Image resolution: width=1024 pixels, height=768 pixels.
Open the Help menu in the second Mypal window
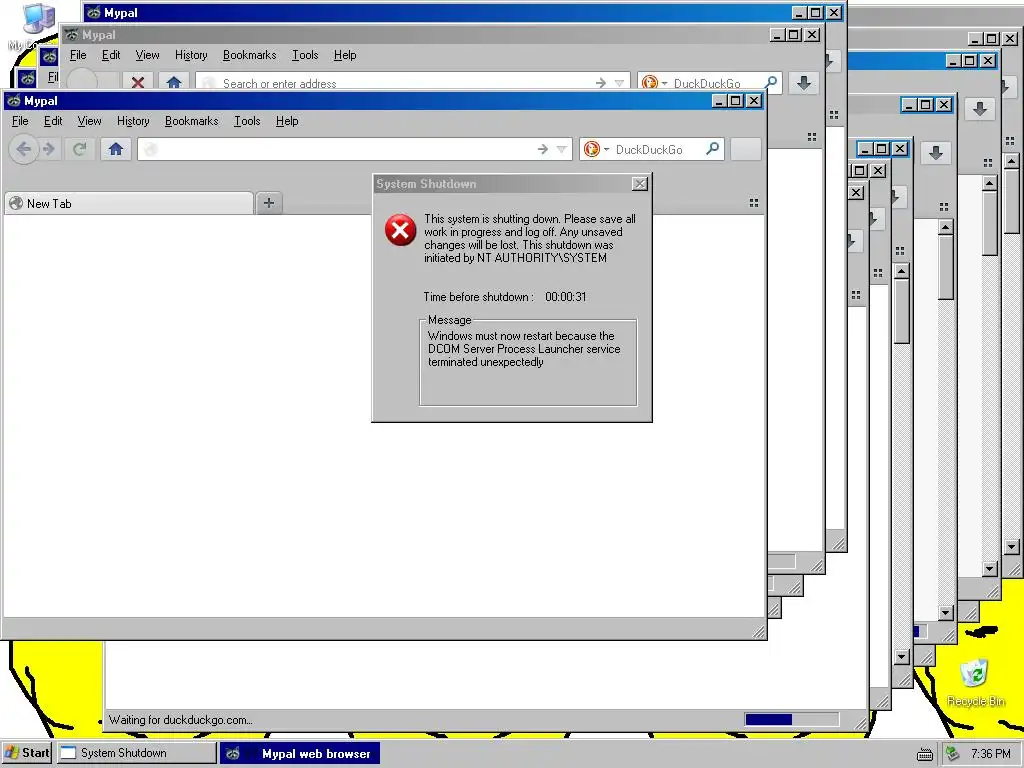click(345, 55)
